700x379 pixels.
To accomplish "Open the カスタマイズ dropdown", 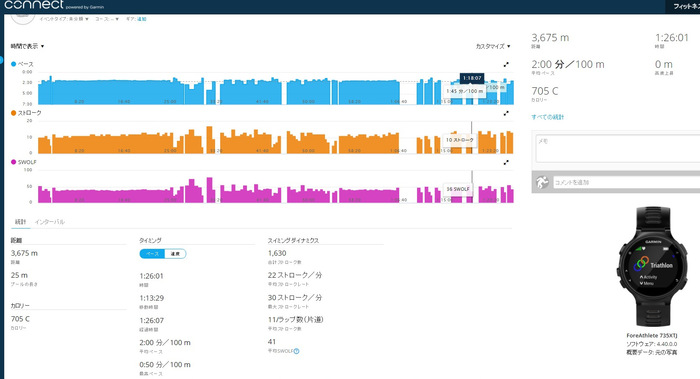I will (x=493, y=46).
